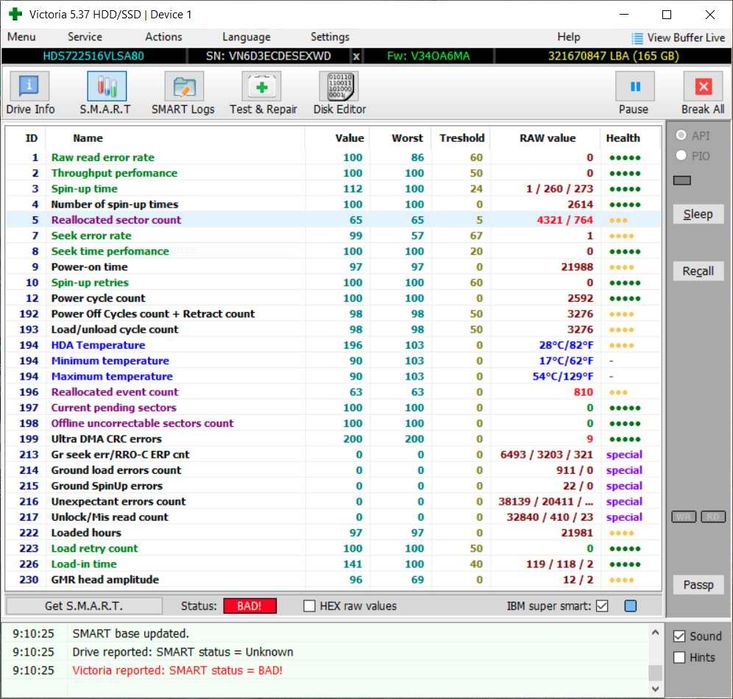
Task: Select the Load/unload cycle count row
Action: pyautogui.click(x=333, y=330)
